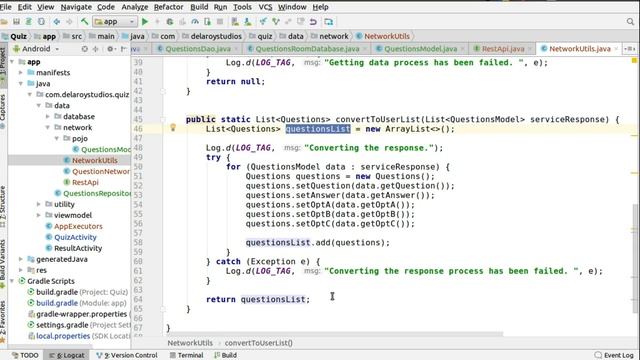The image size is (640, 360).
Task: Click the yellow lightbulb intention icon
Action: (173, 128)
